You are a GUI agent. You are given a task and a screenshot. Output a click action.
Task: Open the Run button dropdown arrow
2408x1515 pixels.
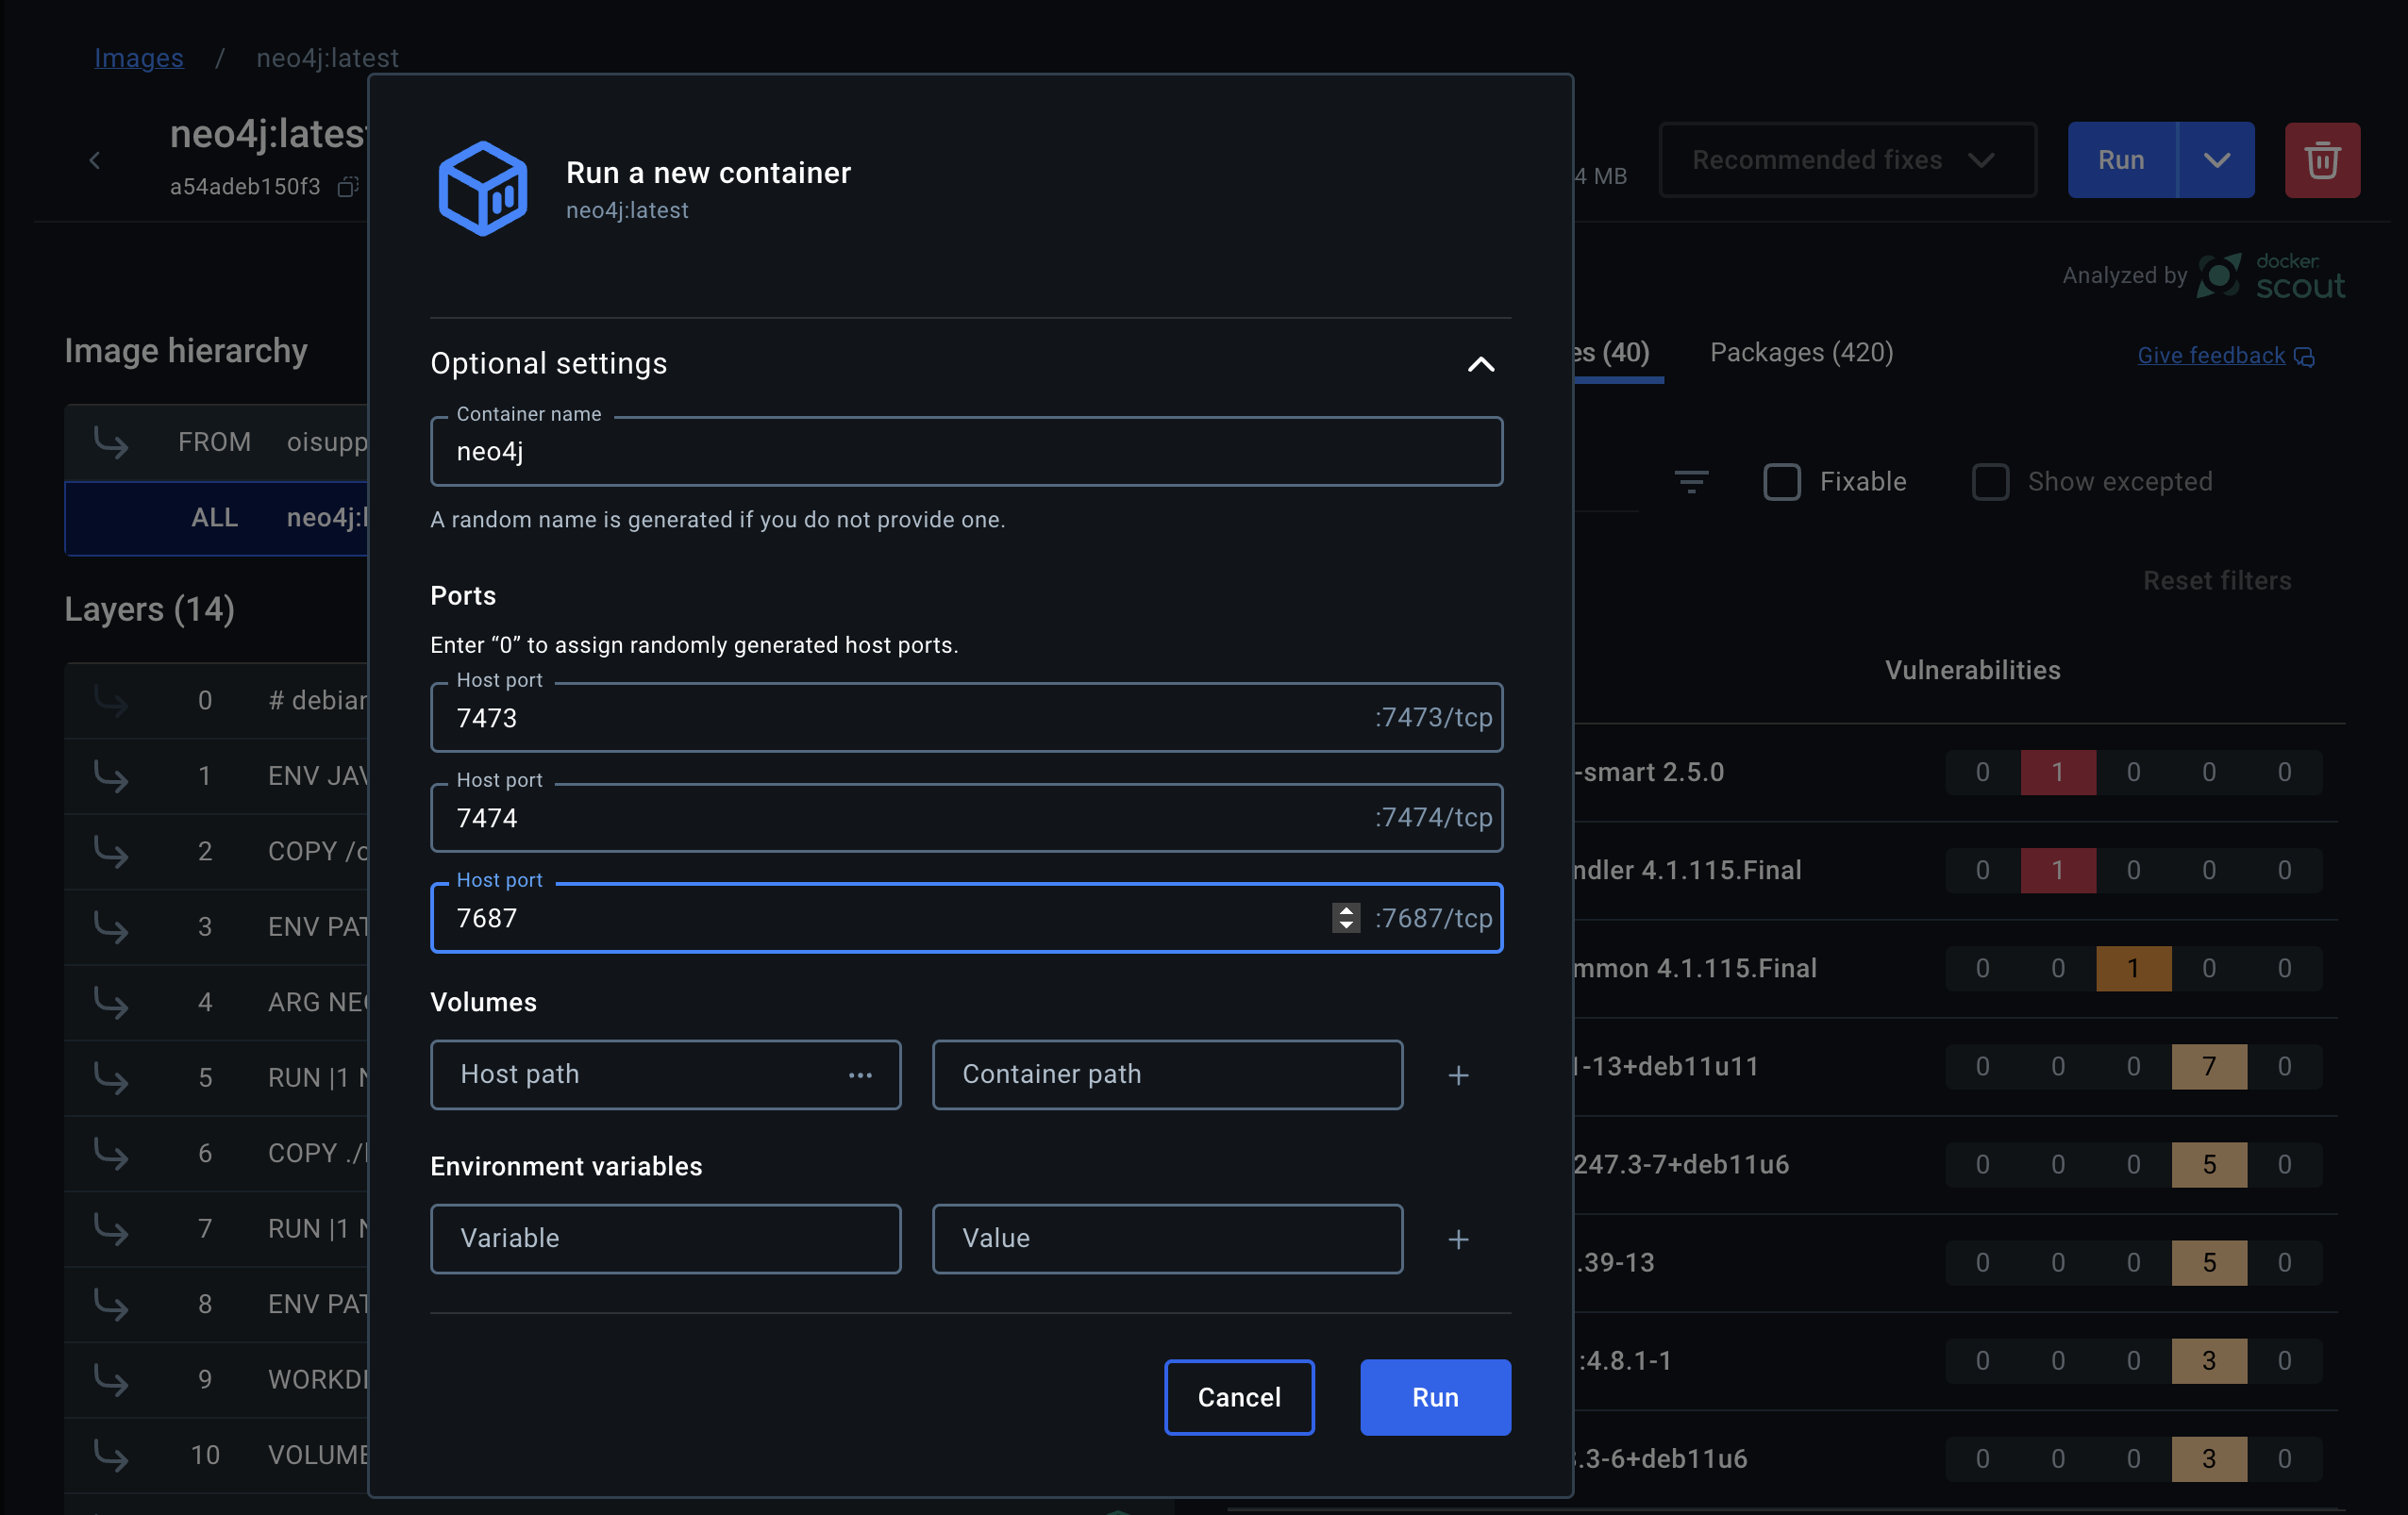pyautogui.click(x=2218, y=160)
